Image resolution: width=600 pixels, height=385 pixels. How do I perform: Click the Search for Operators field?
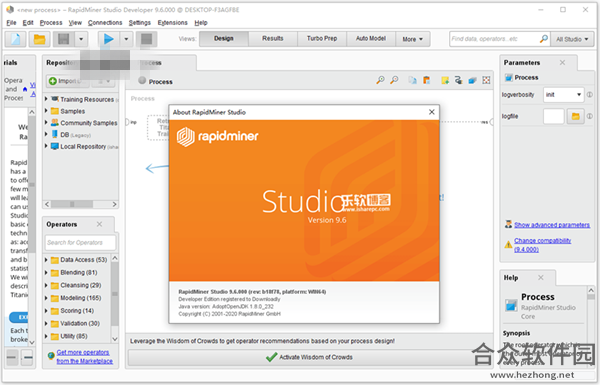[80, 242]
